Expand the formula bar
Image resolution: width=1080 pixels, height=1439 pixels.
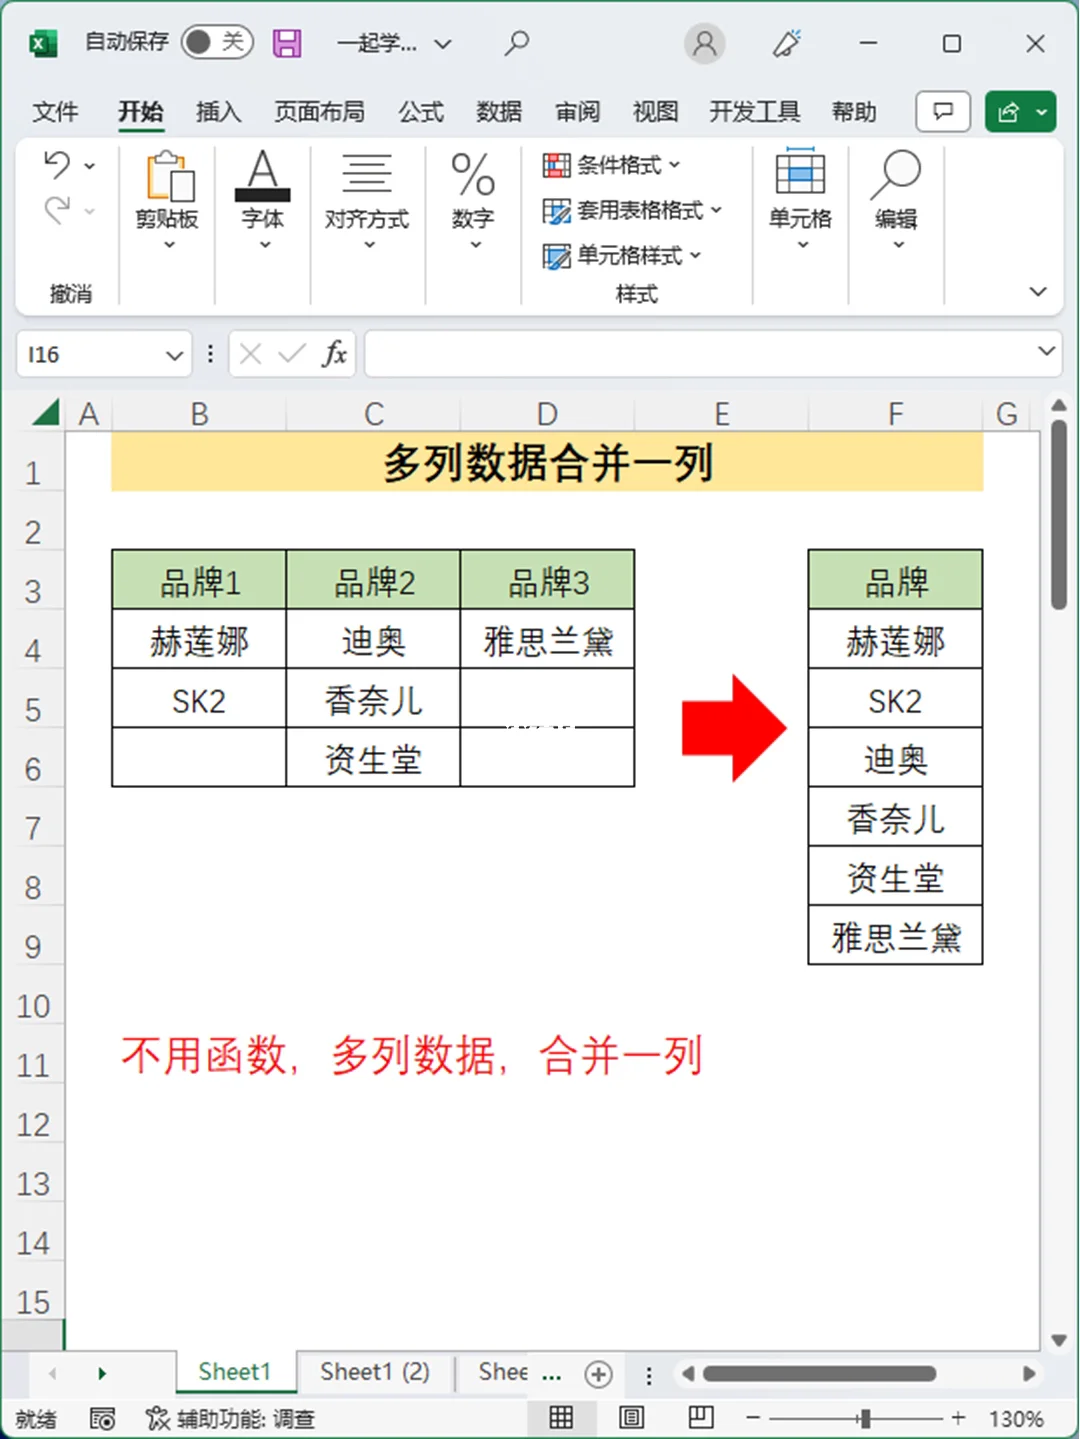tap(1046, 351)
